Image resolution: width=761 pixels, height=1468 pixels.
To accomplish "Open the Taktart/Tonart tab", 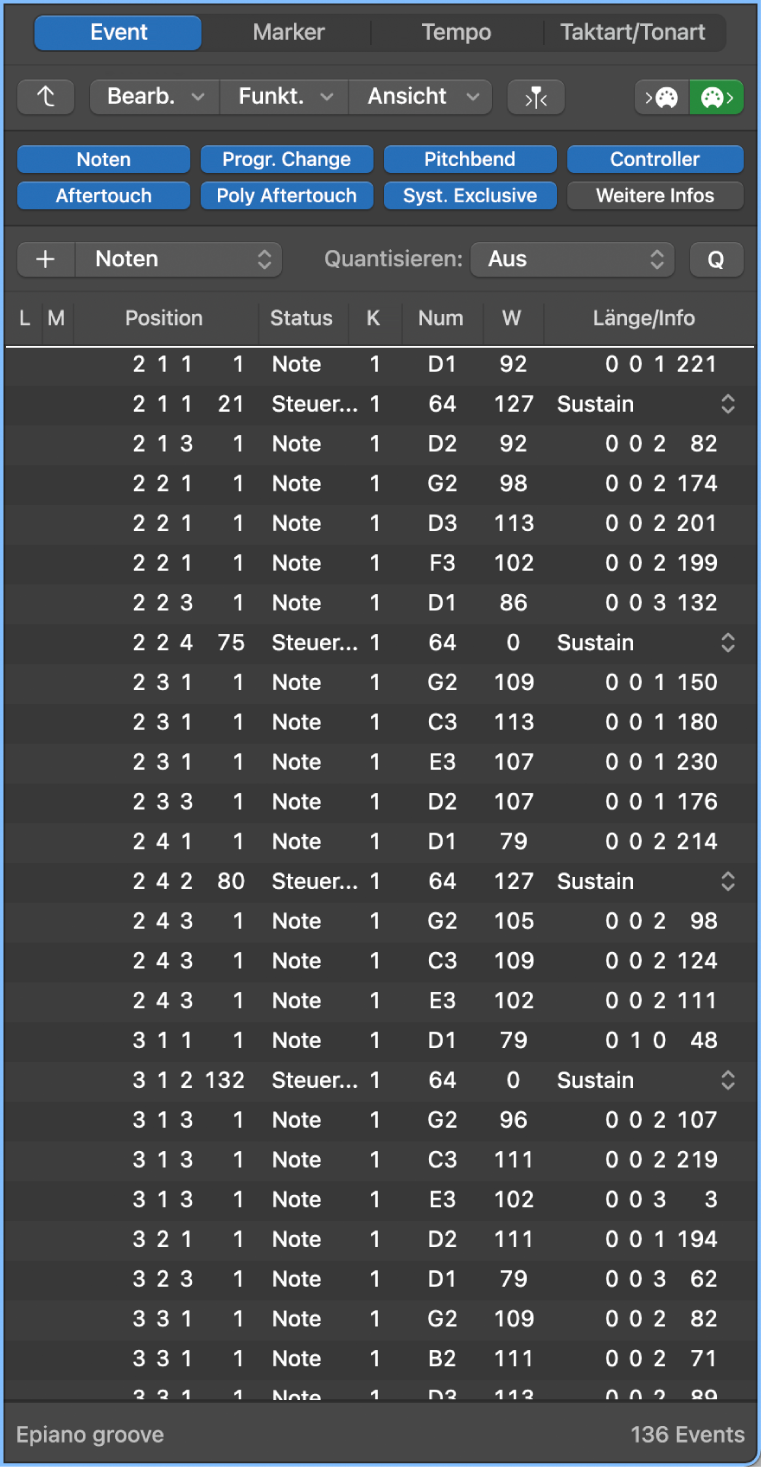I will tap(632, 32).
